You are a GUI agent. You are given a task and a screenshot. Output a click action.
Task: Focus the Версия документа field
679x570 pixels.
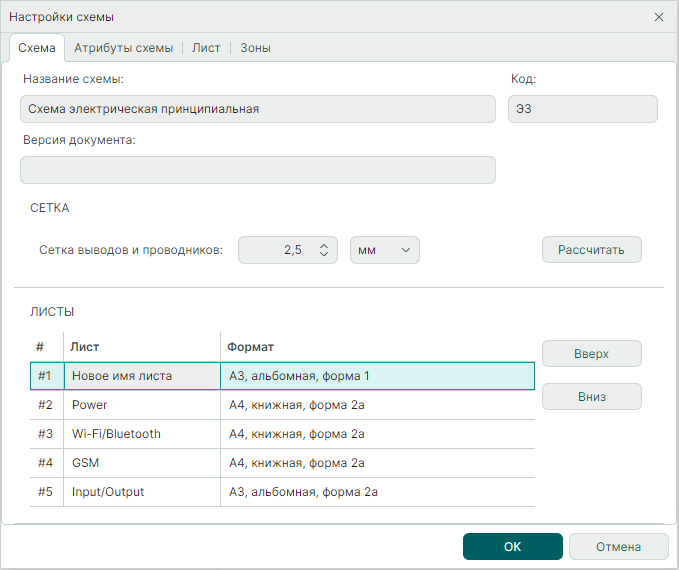tap(257, 170)
